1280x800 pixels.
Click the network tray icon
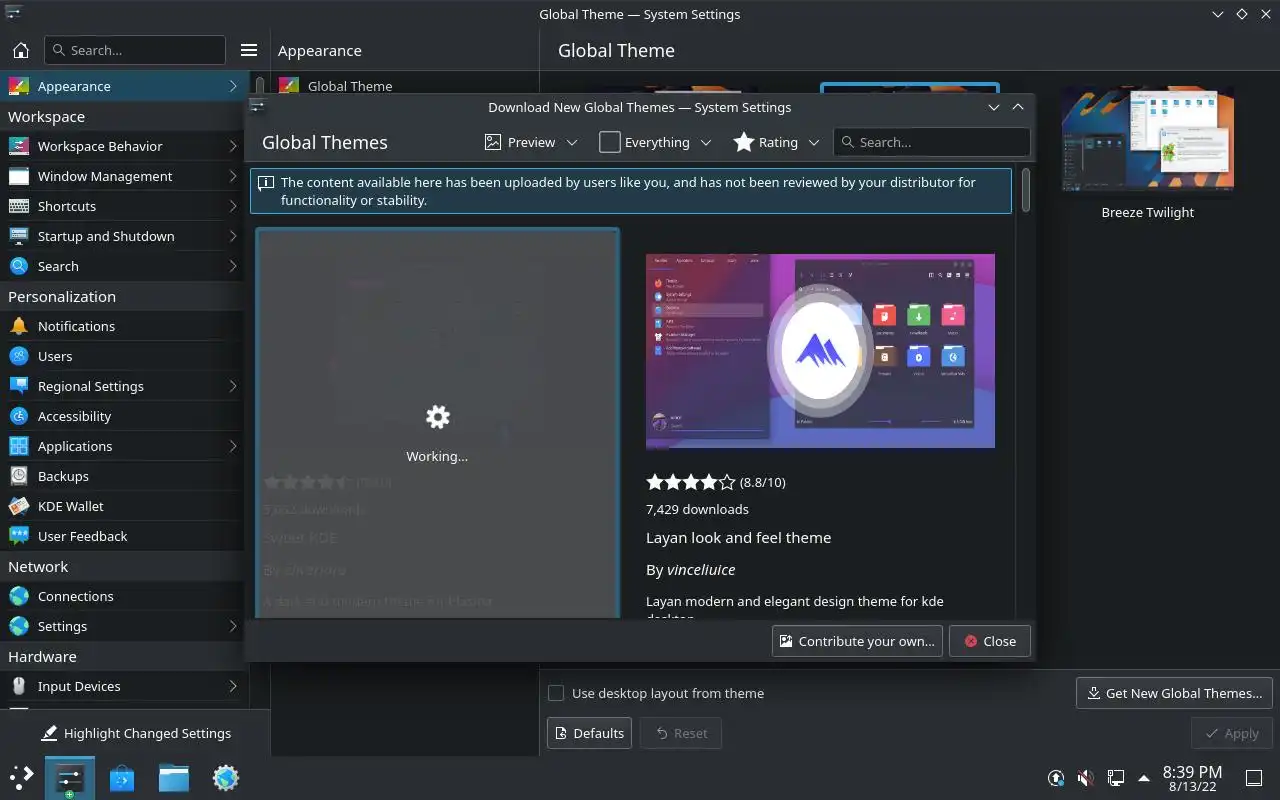pyautogui.click(x=1116, y=778)
